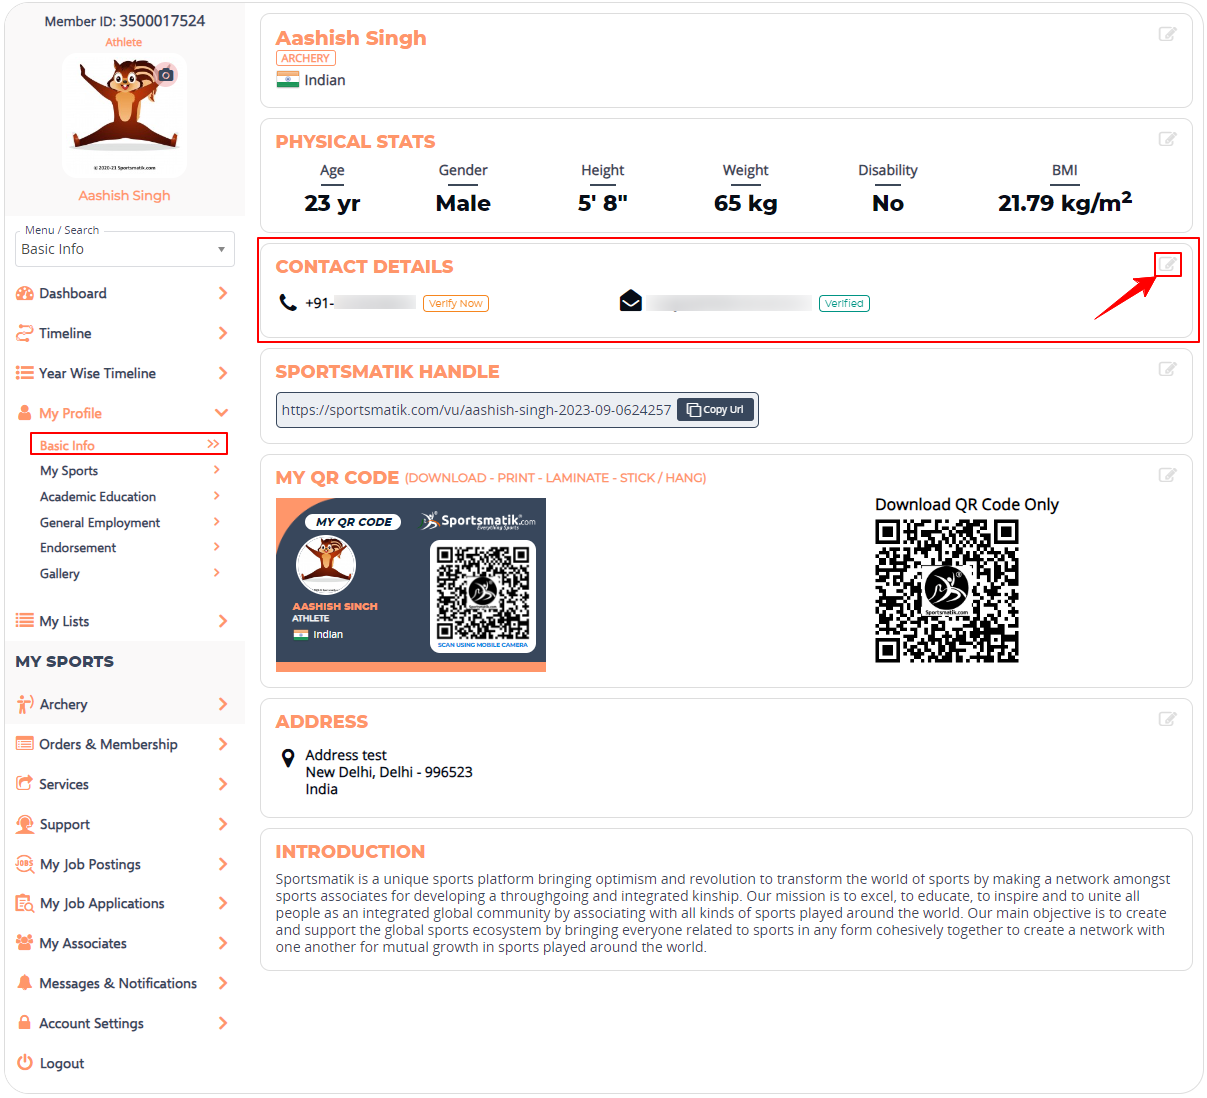Open the Menu / Search dropdown
This screenshot has height=1098, width=1207.
[x=125, y=249]
